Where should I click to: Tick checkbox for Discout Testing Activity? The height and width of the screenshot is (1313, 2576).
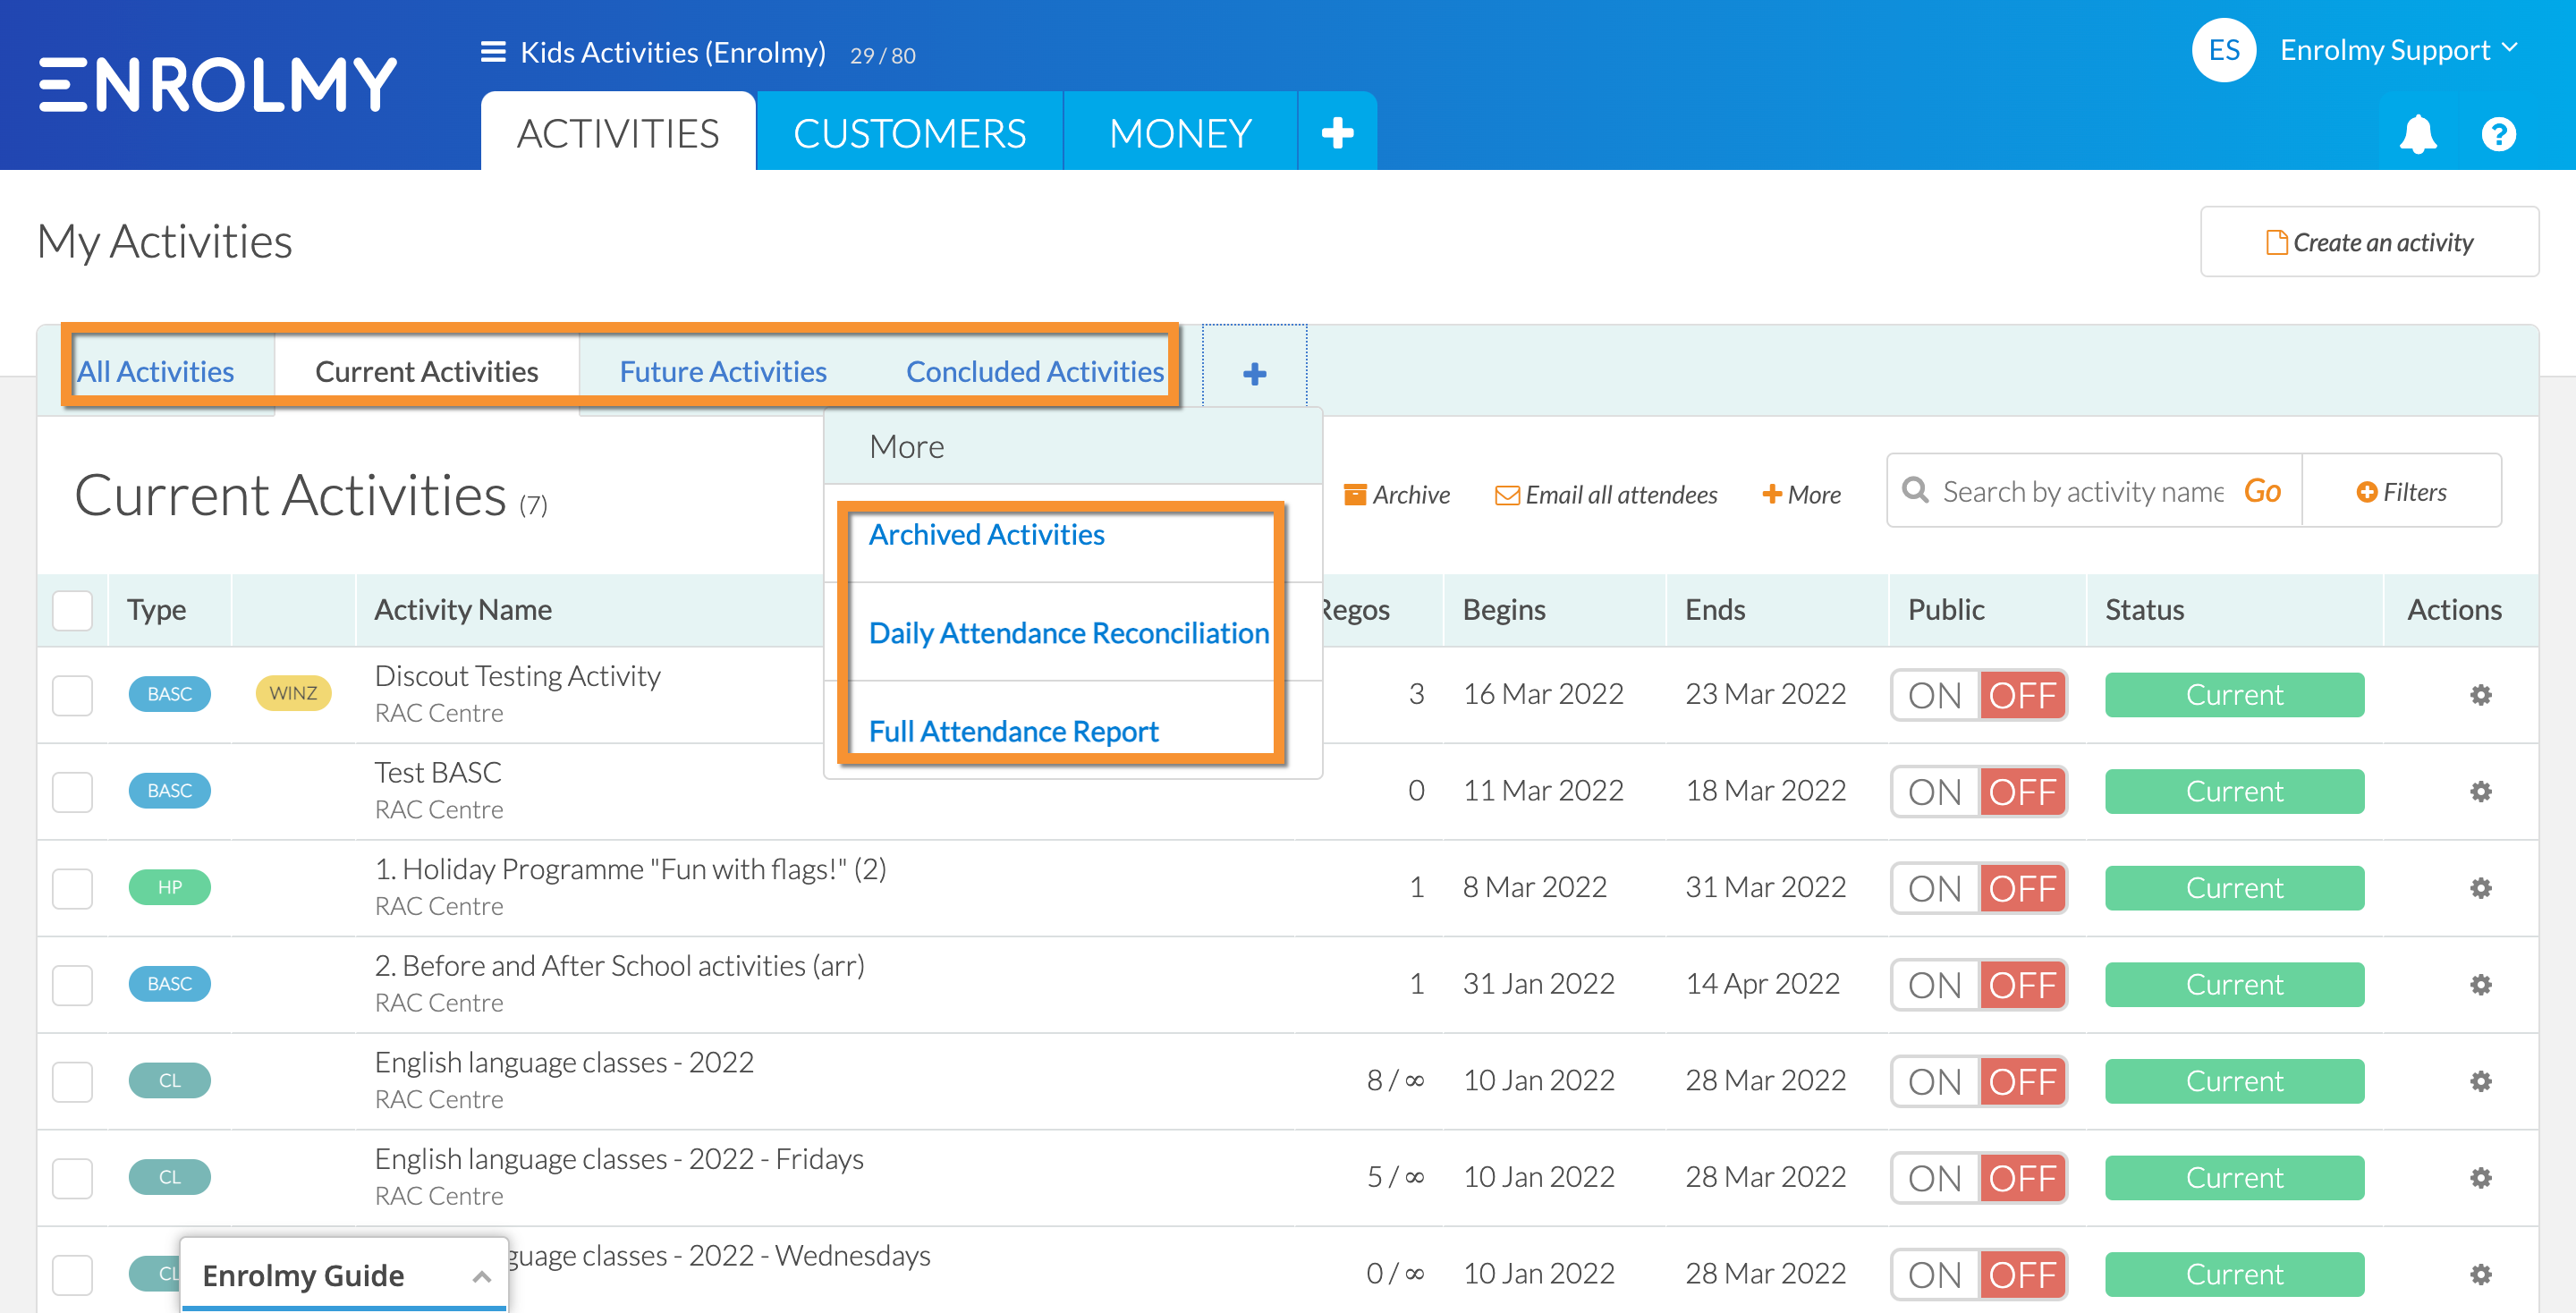[x=72, y=695]
